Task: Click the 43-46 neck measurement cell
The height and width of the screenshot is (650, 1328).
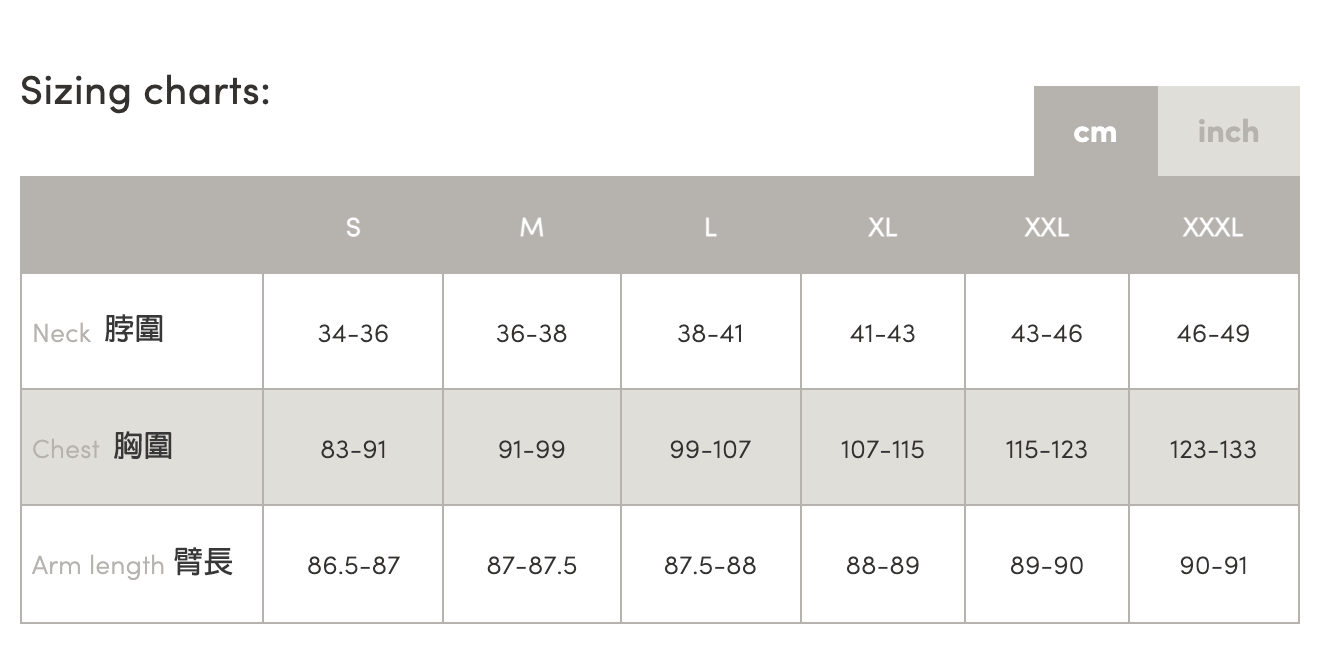Action: pyautogui.click(x=1046, y=333)
